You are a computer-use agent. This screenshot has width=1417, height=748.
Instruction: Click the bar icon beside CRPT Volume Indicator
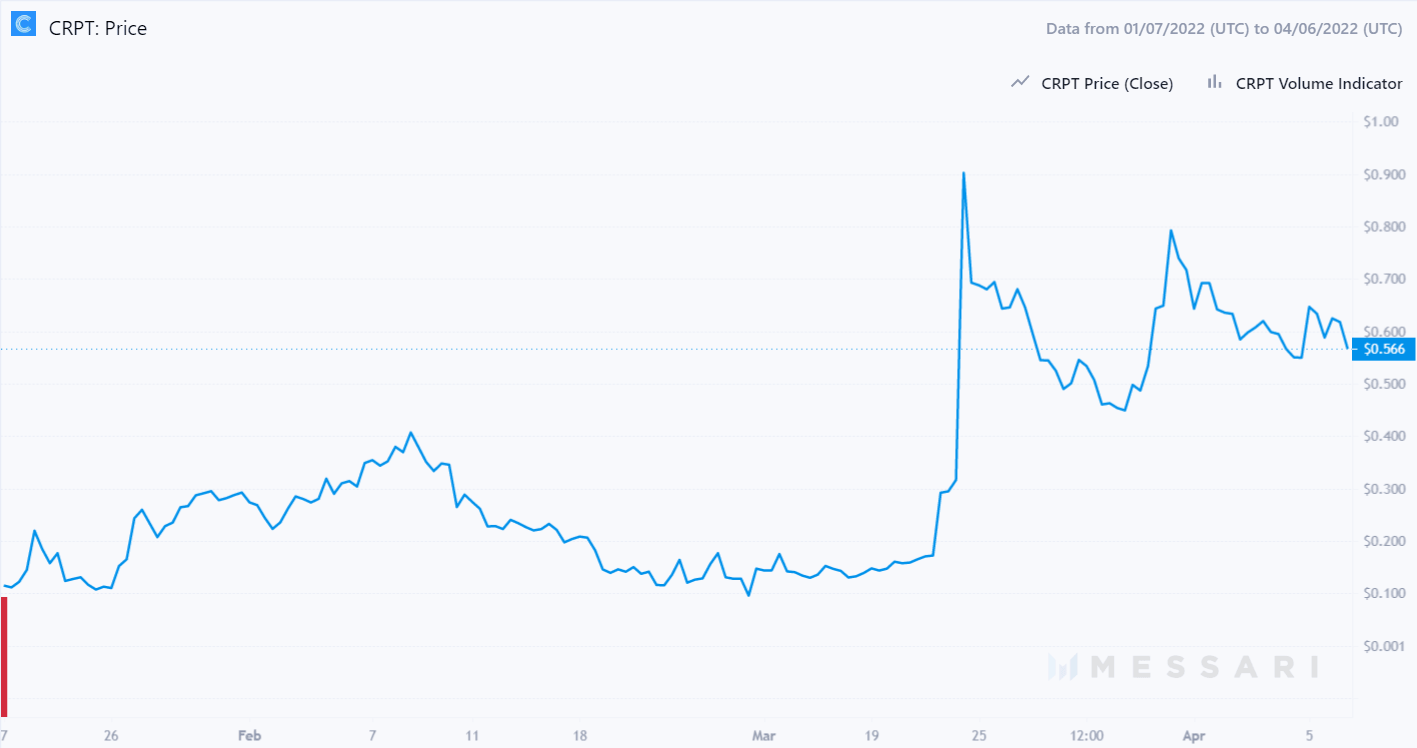click(x=1214, y=83)
